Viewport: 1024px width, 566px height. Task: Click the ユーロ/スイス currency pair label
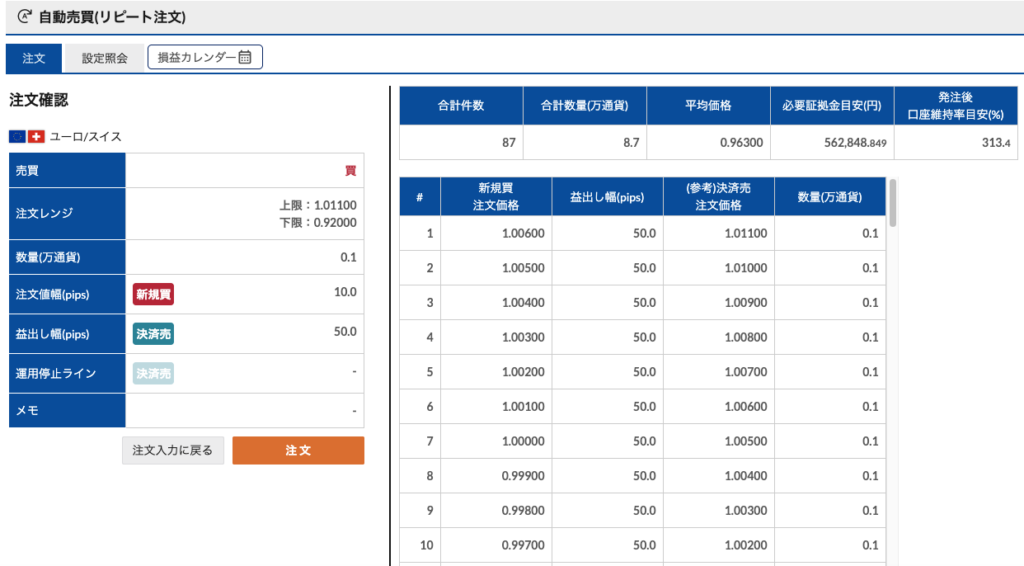click(x=86, y=136)
